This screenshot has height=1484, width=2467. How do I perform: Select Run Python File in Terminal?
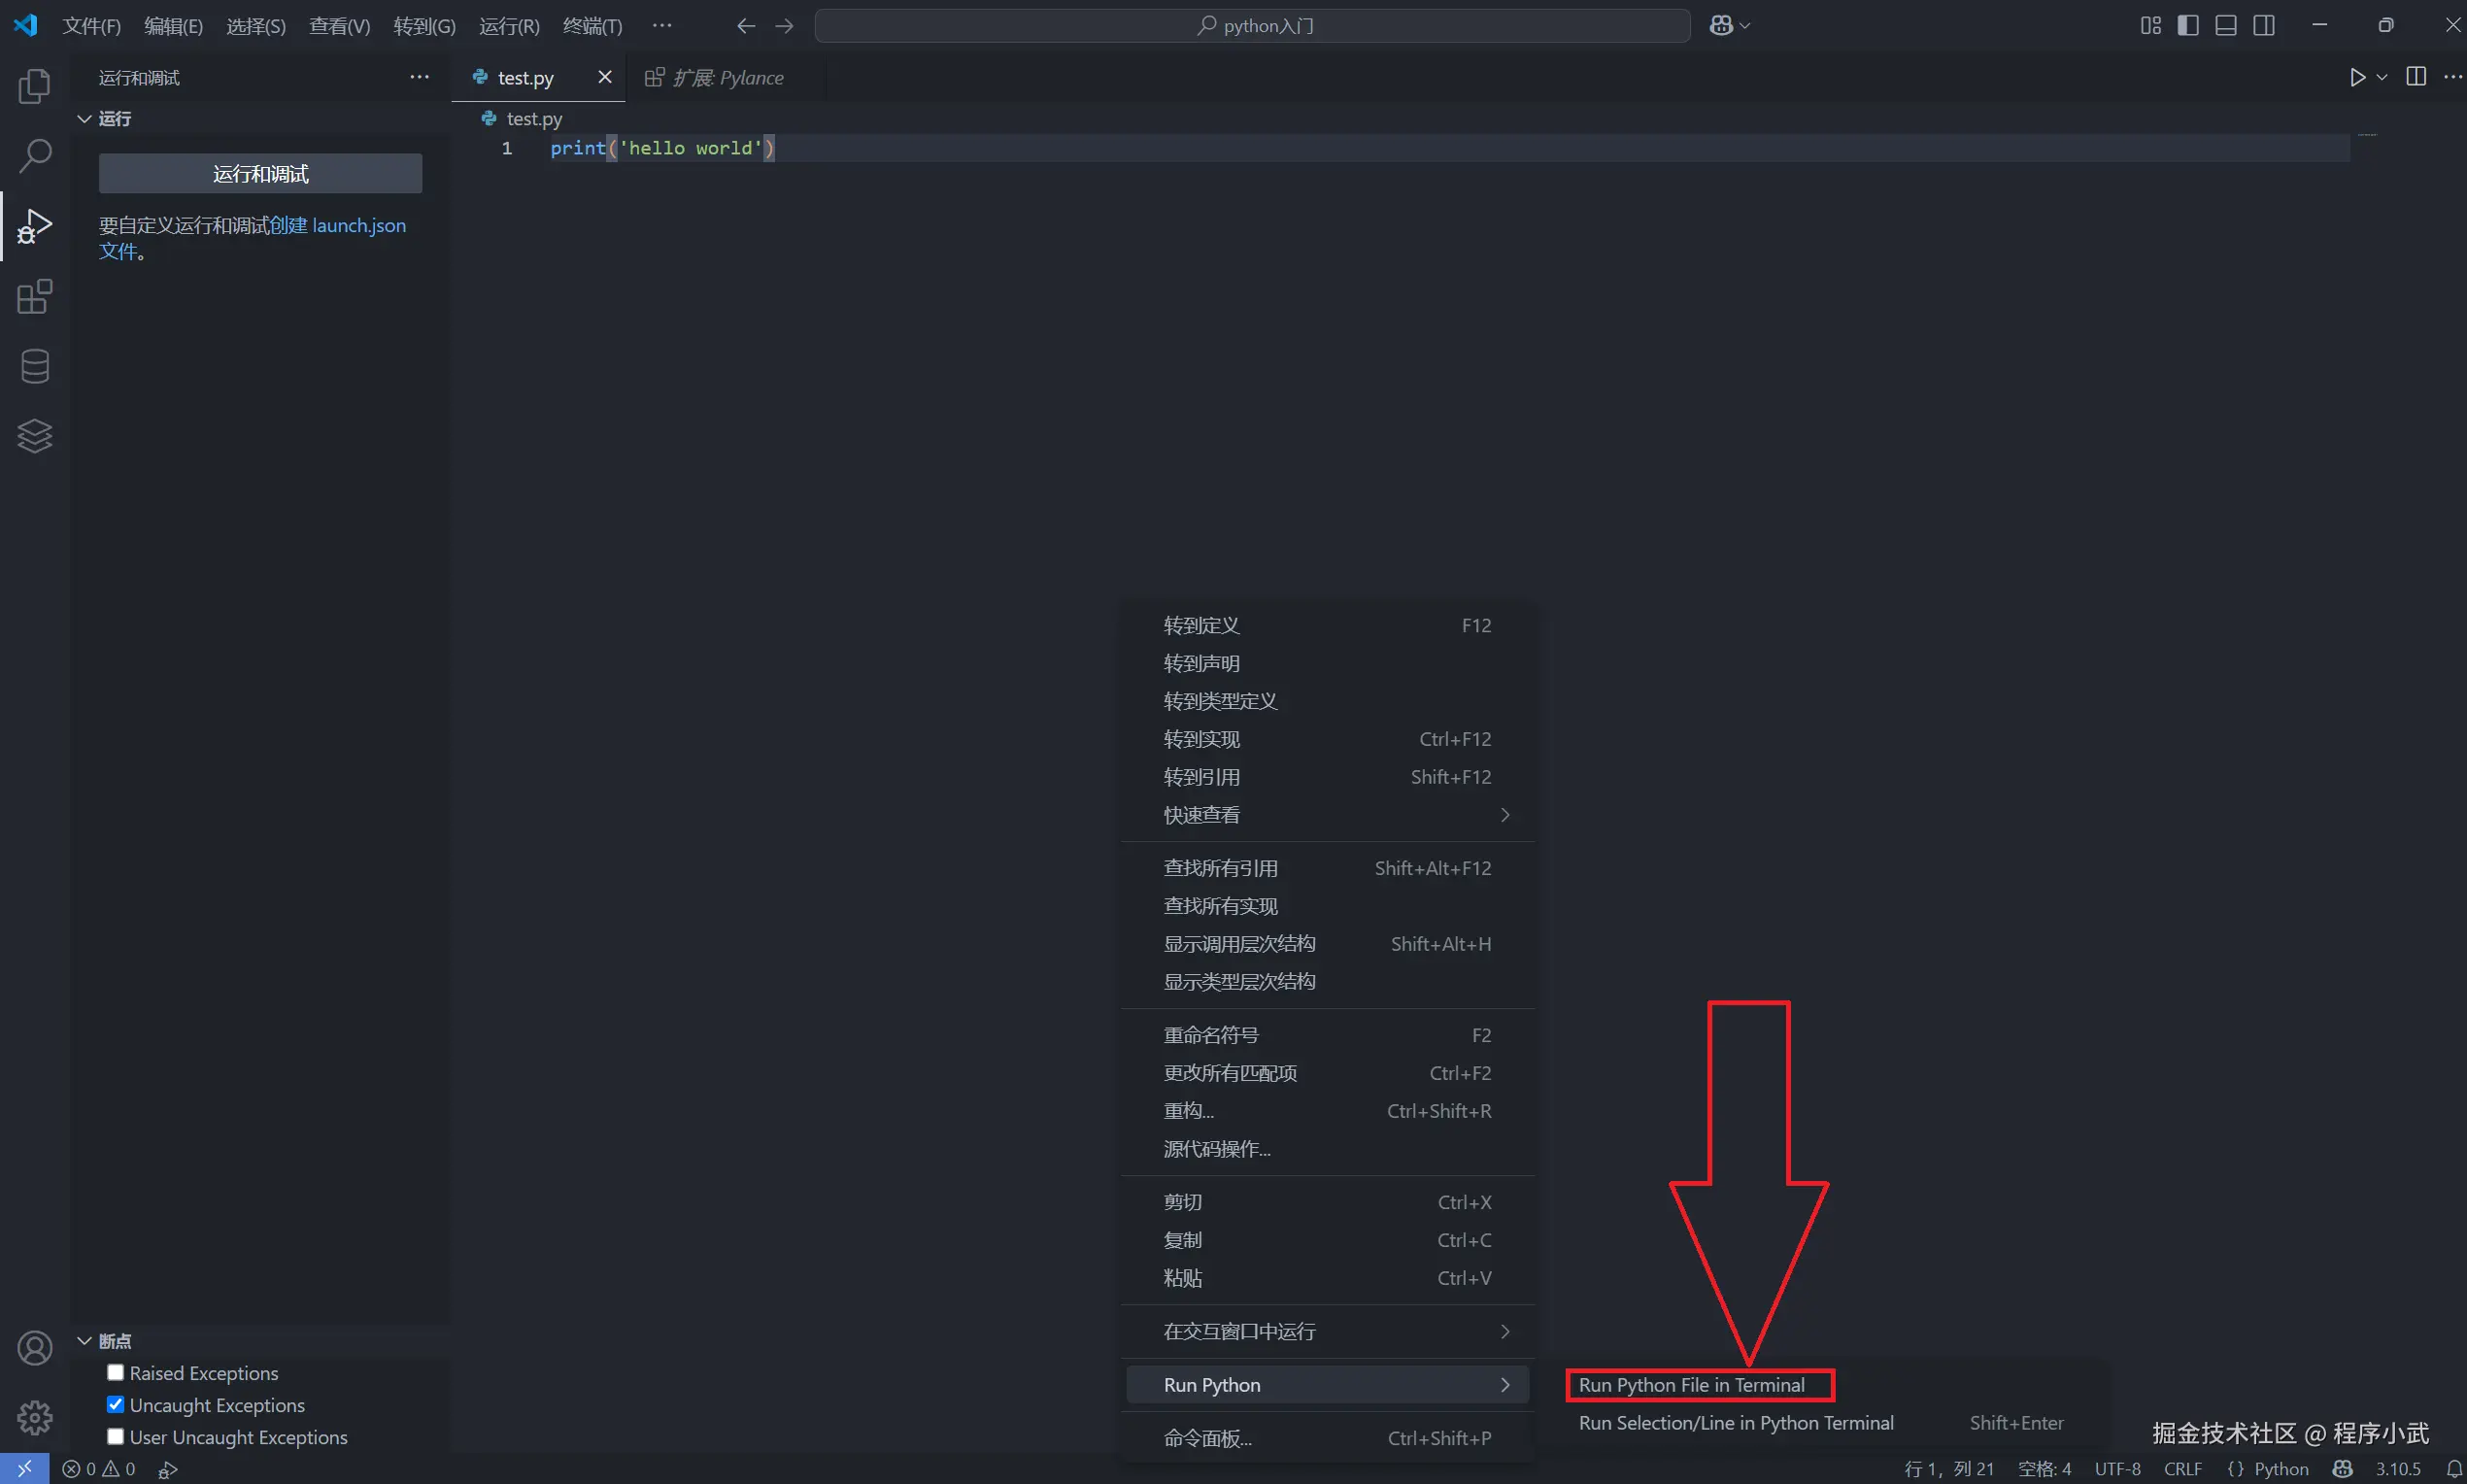click(x=1692, y=1385)
